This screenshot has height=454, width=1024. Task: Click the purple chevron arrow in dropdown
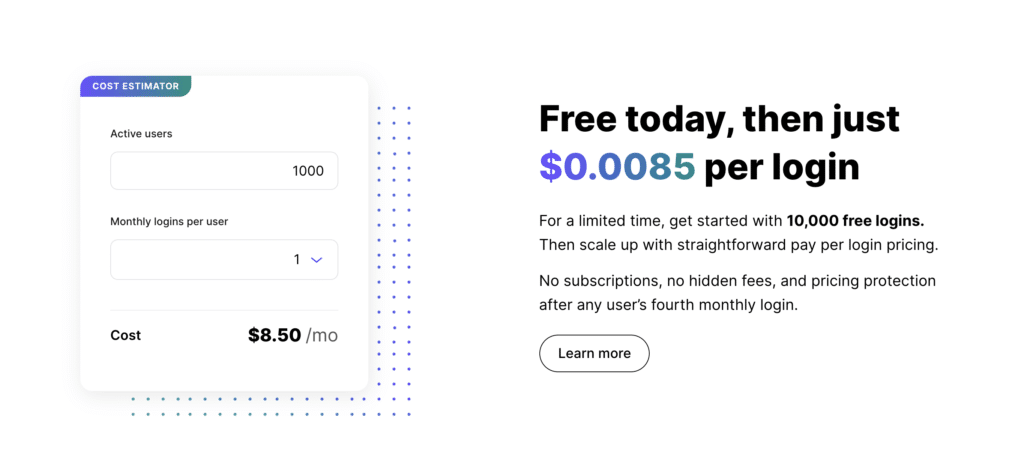point(317,260)
